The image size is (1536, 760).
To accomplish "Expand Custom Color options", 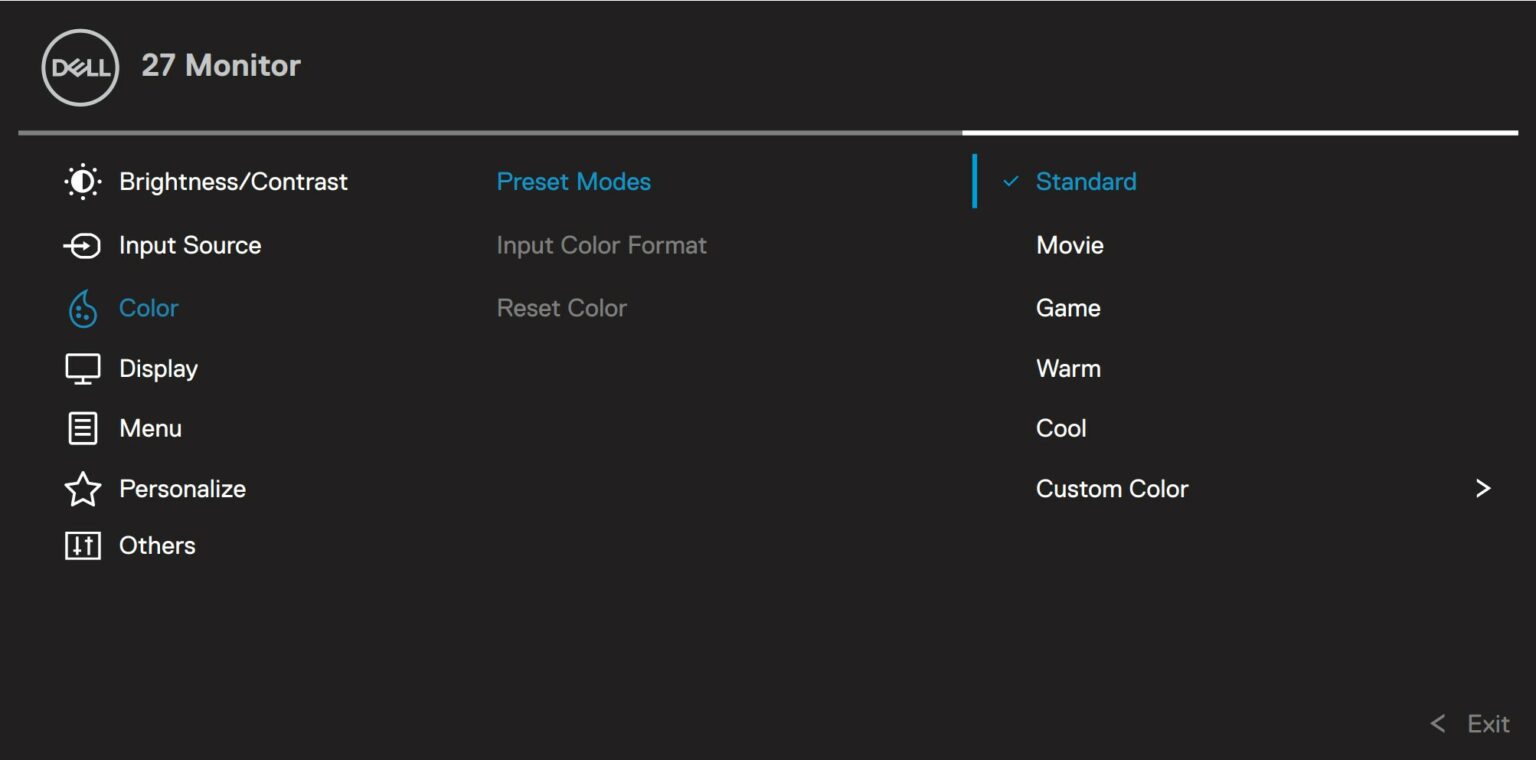I will tap(1112, 488).
